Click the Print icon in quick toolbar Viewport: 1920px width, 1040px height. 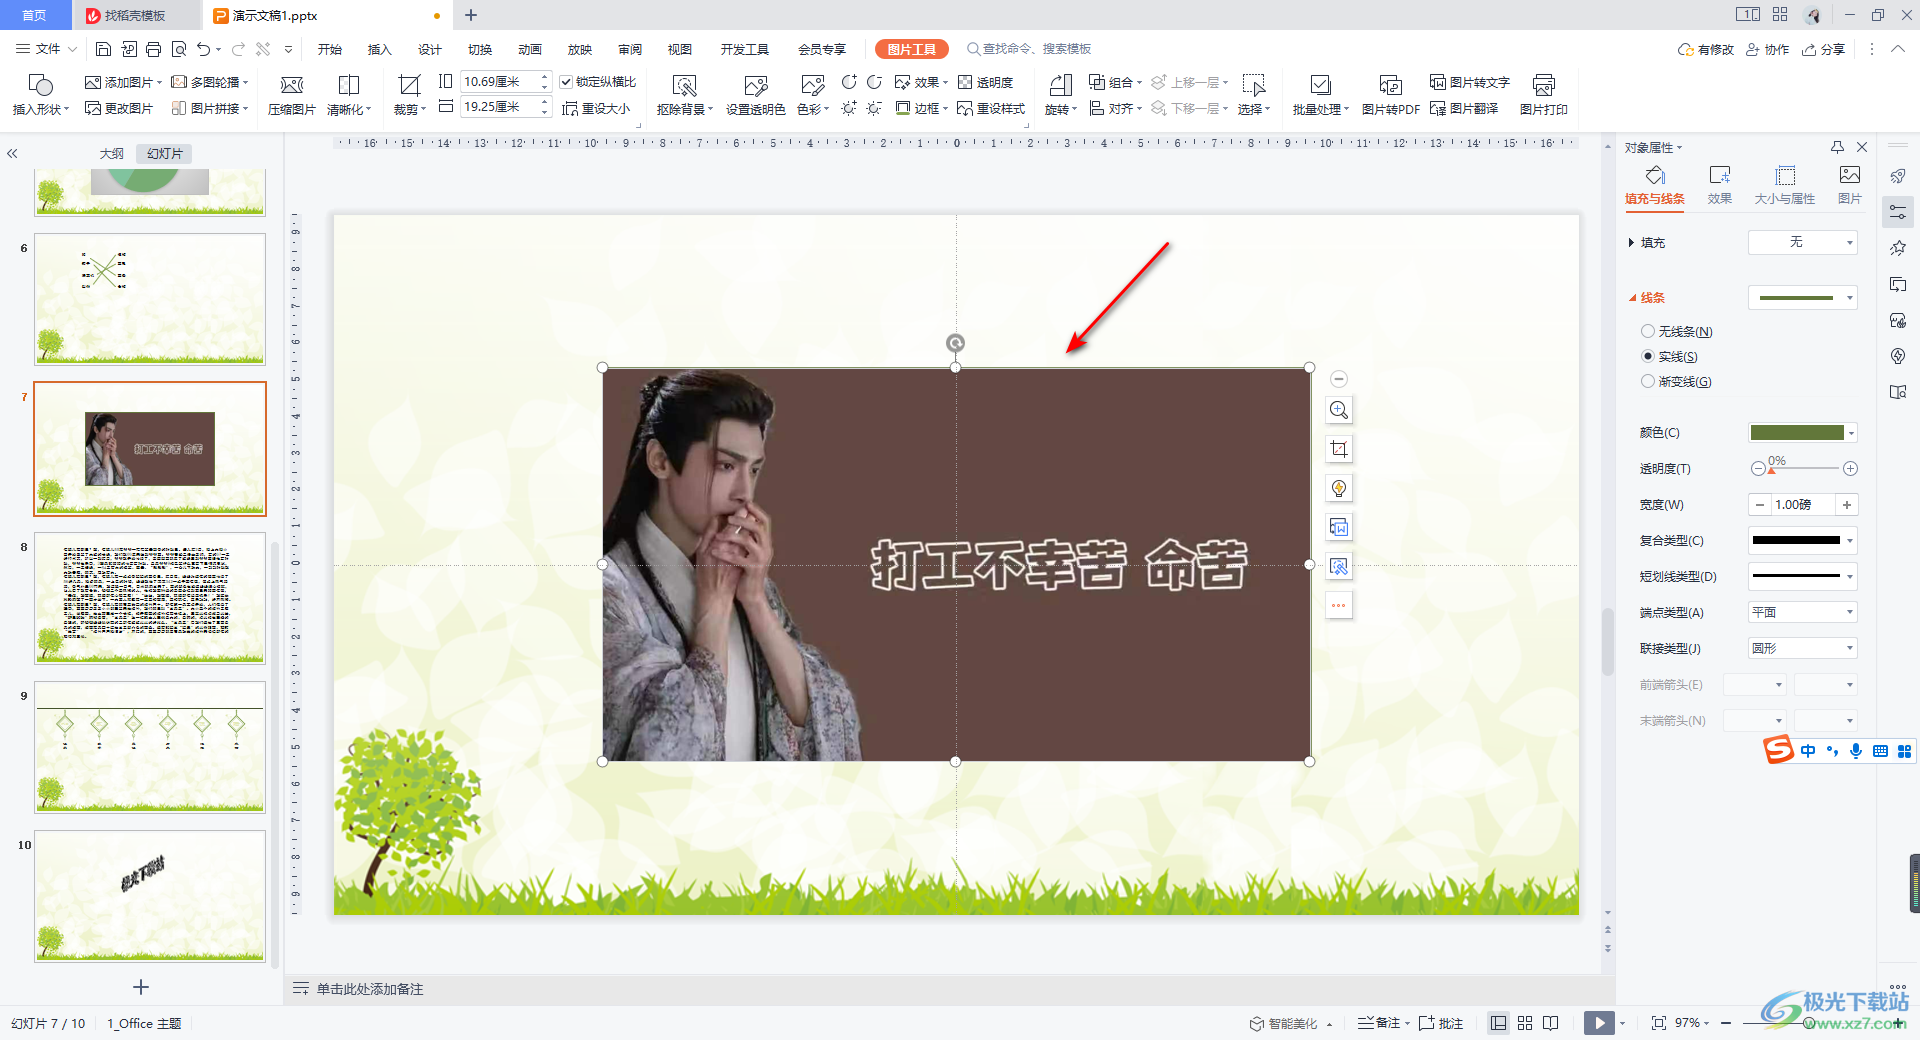click(153, 49)
